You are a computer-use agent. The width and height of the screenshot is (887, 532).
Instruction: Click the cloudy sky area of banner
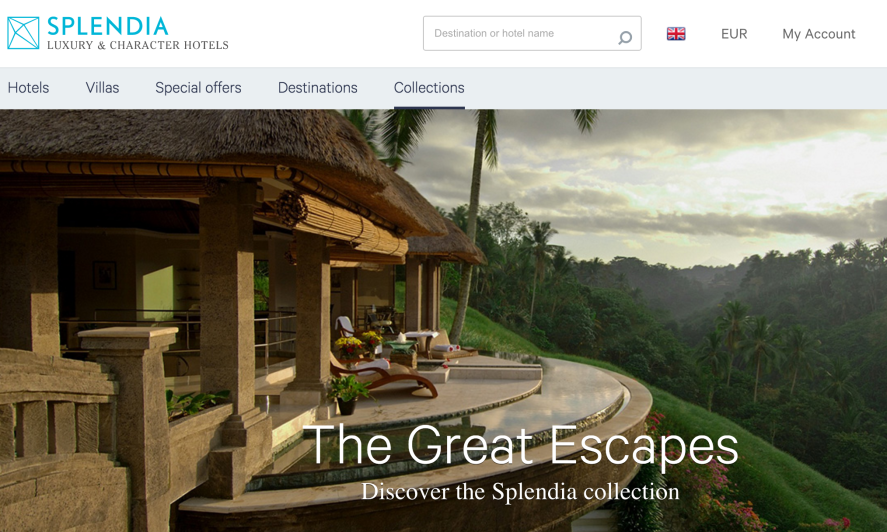click(679, 181)
